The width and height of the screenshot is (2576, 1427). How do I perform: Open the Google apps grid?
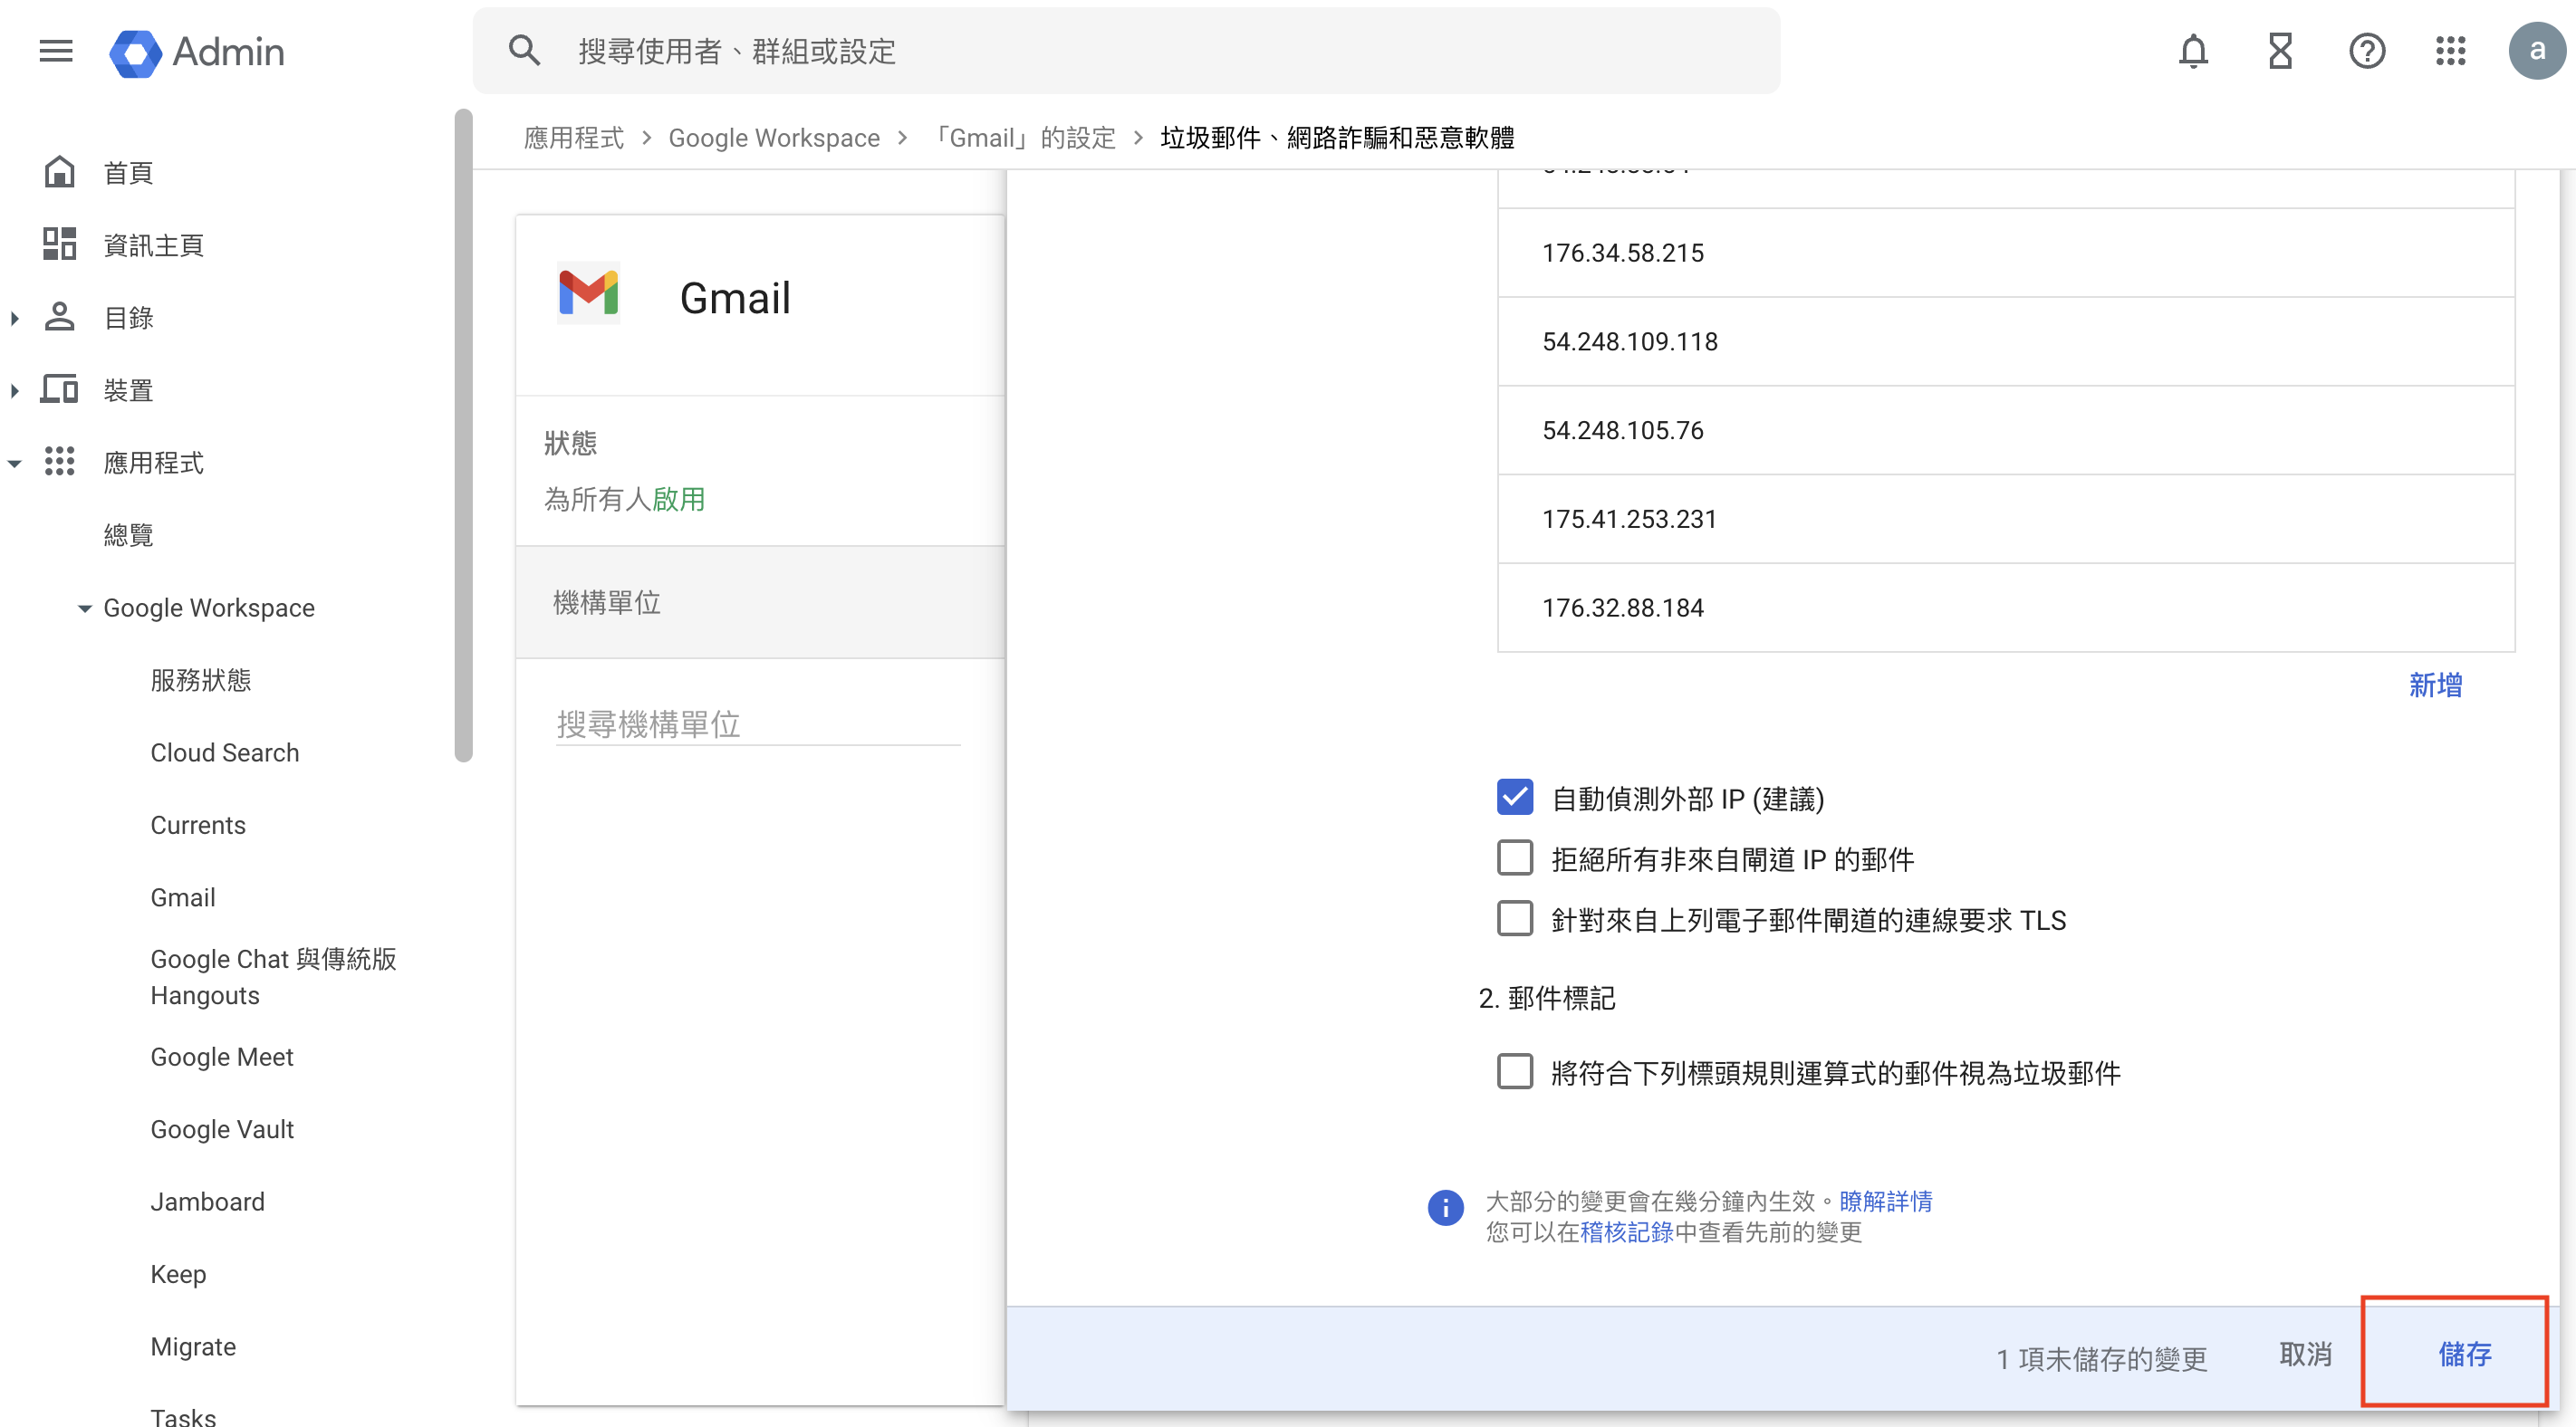tap(2450, 51)
